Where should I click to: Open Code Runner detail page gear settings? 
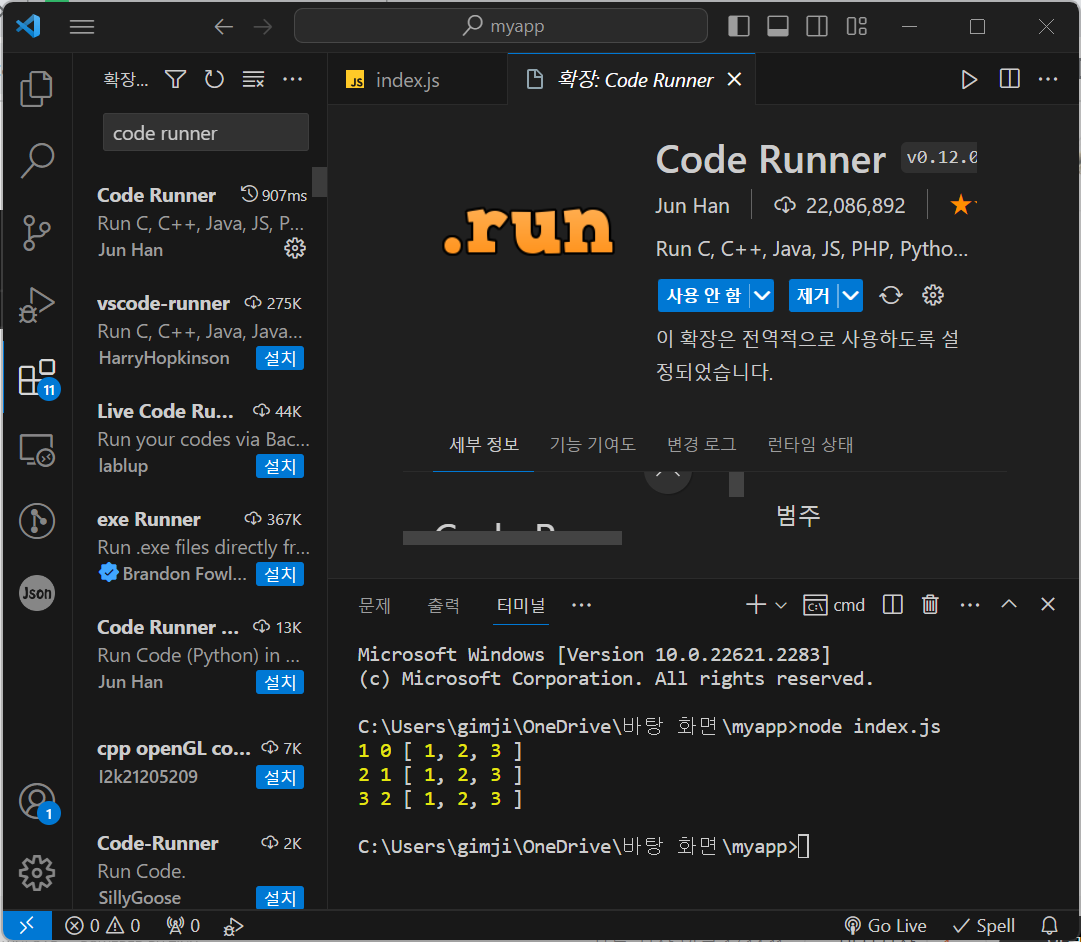tap(933, 295)
